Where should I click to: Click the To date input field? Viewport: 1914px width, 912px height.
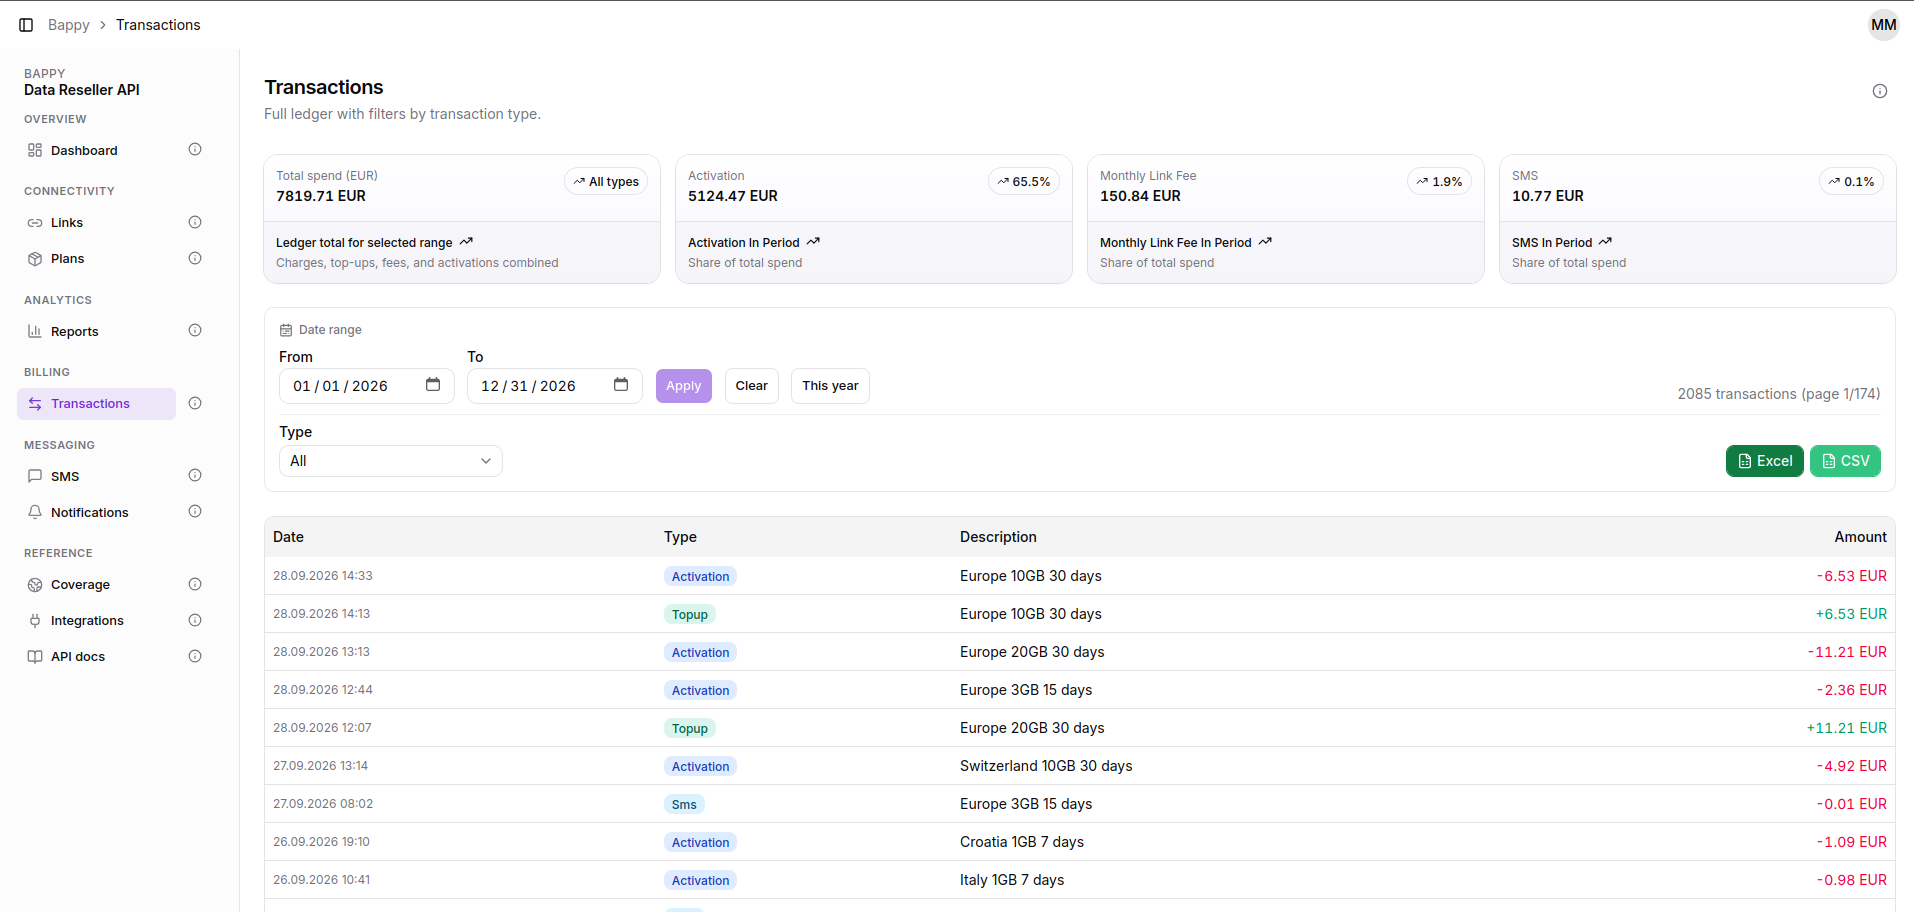555,386
